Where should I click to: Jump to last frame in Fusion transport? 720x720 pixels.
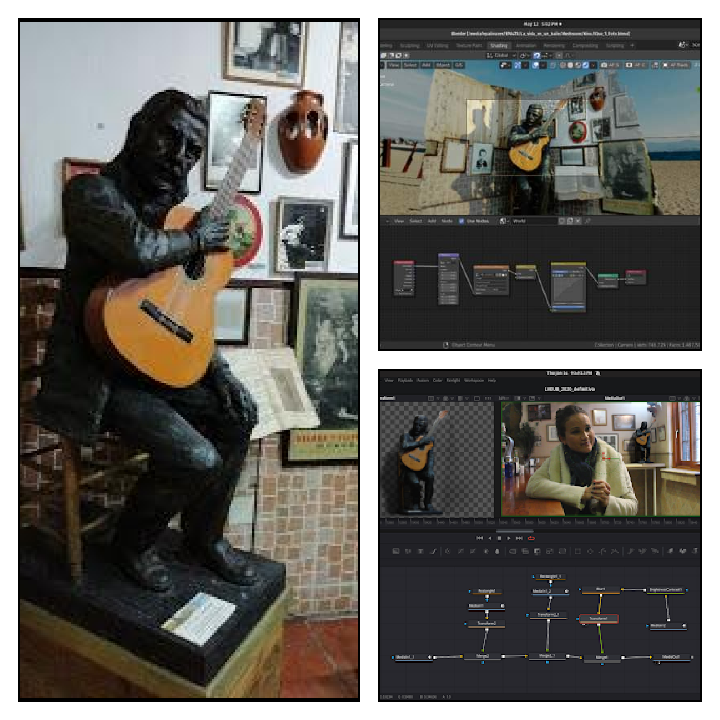(x=519, y=538)
